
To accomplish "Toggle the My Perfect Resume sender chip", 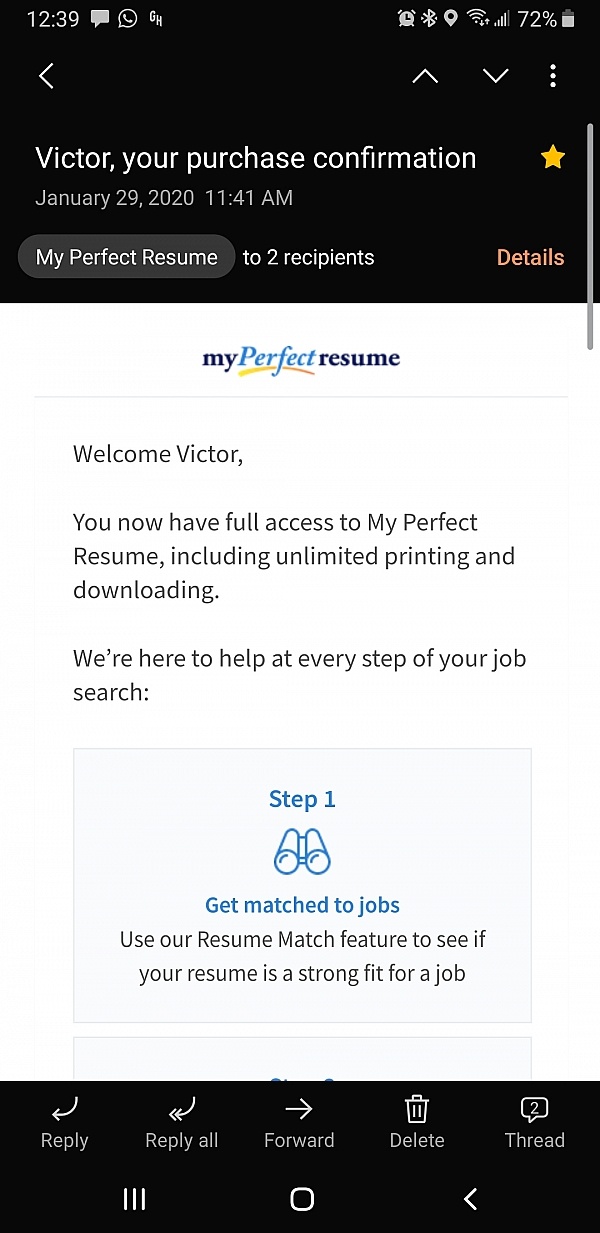I will tap(126, 256).
